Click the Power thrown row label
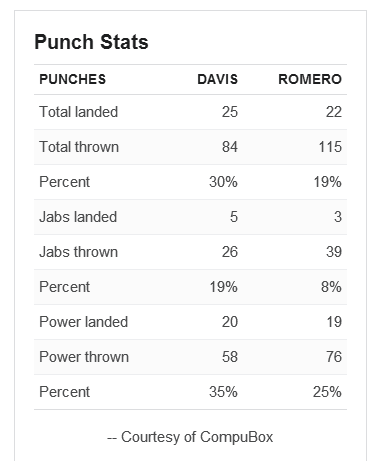The height and width of the screenshot is (461, 377). (x=84, y=357)
